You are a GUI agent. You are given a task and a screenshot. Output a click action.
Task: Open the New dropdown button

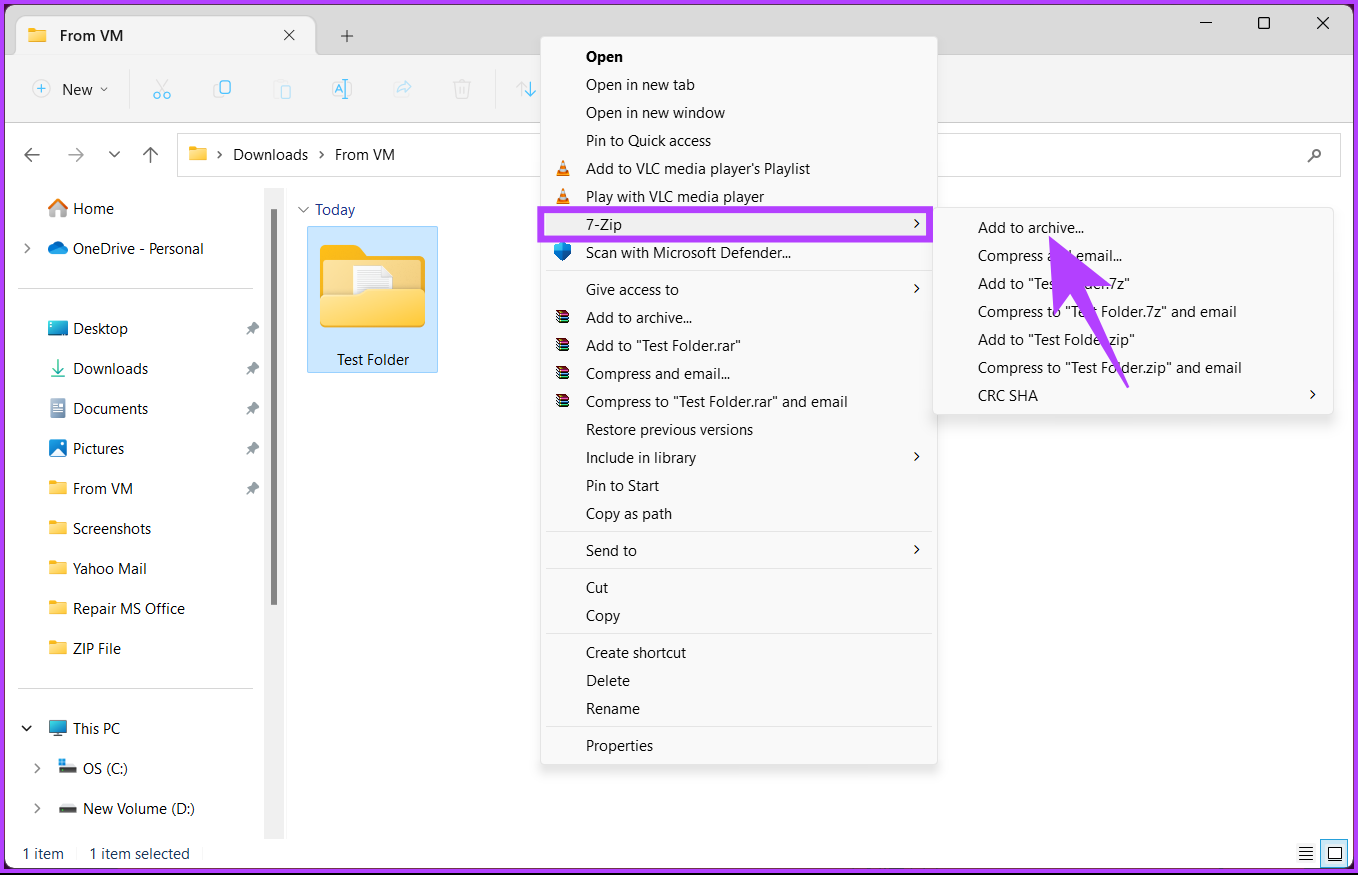pos(70,89)
